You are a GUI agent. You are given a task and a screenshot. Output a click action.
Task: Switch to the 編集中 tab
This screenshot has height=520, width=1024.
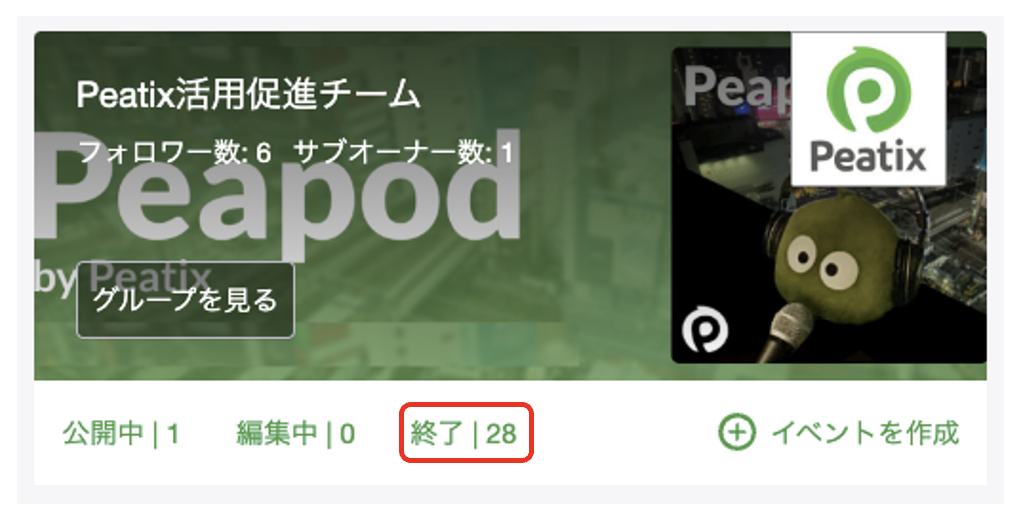pyautogui.click(x=296, y=433)
